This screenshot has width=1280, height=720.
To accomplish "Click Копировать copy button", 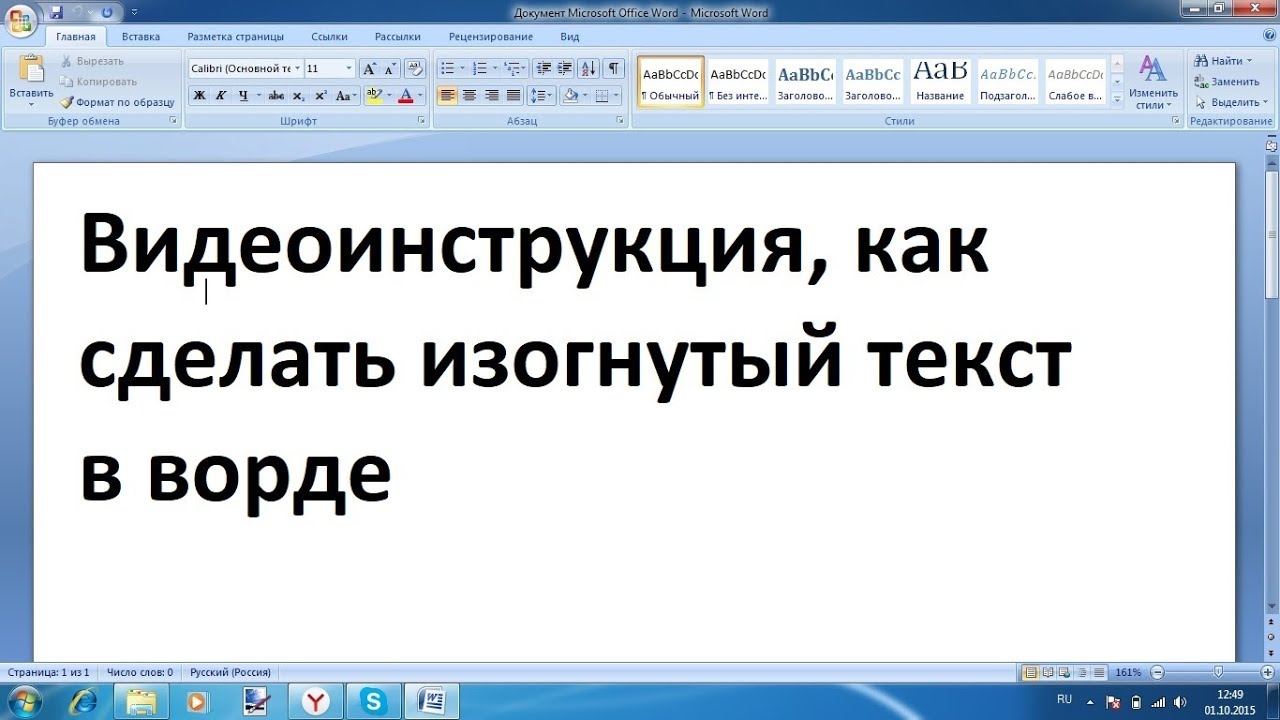I will 98,82.
